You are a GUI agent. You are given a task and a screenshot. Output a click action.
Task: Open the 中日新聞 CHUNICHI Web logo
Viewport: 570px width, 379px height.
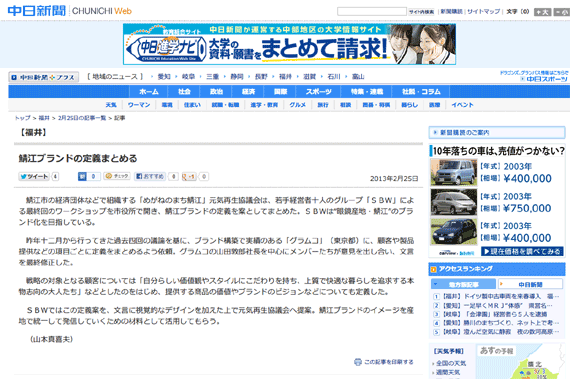pos(69,11)
